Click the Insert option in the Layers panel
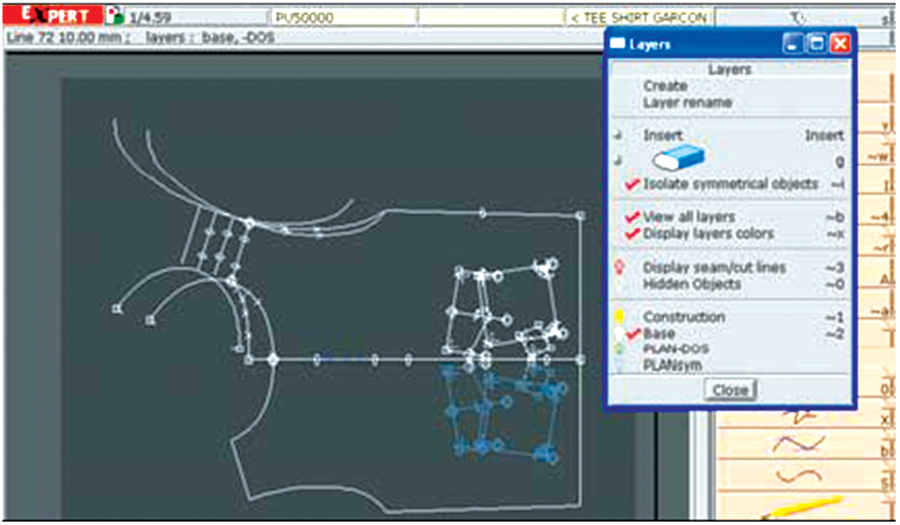This screenshot has height=525, width=900. click(x=663, y=135)
